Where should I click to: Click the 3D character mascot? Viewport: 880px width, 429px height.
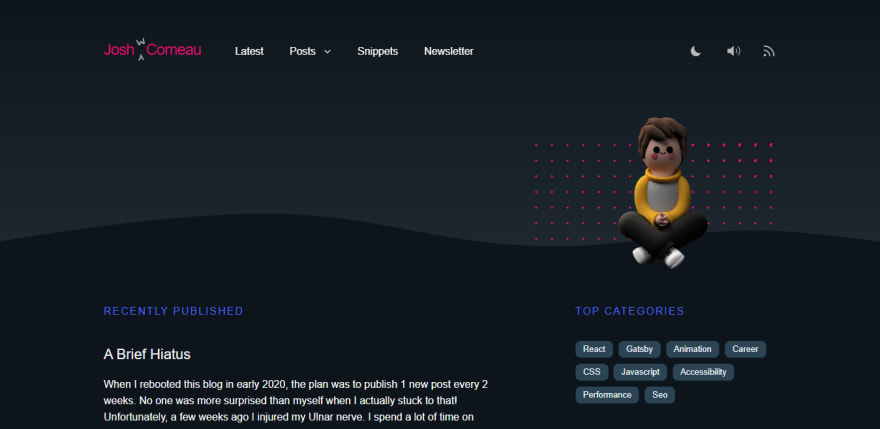(663, 193)
